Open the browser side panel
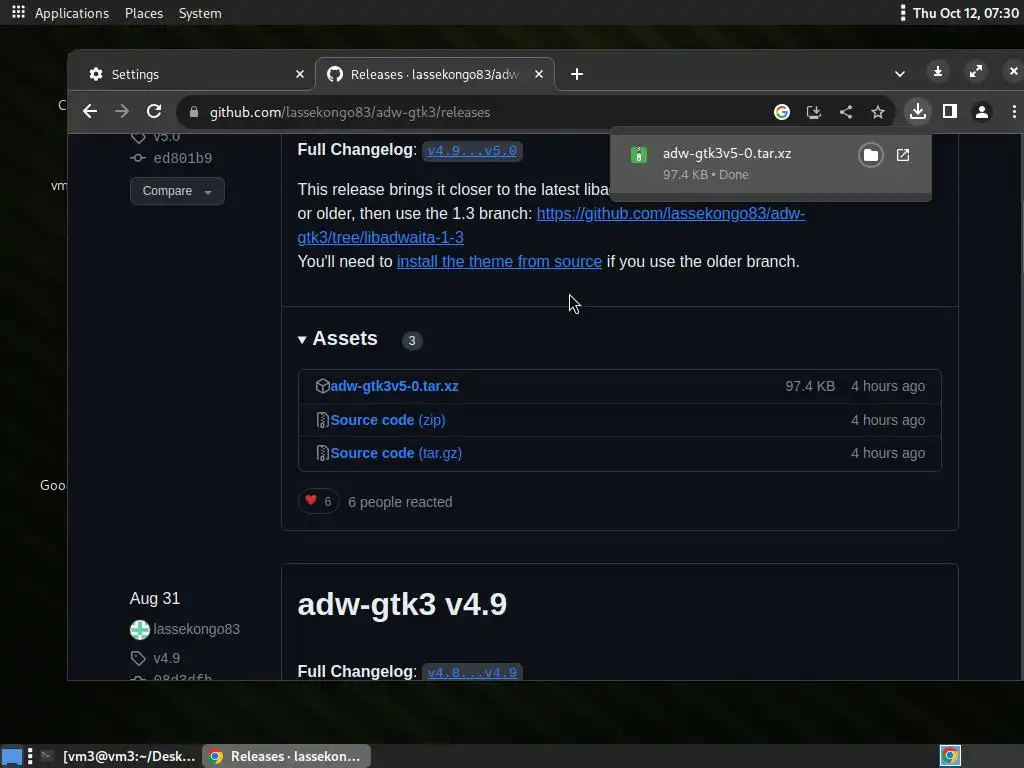 click(950, 112)
